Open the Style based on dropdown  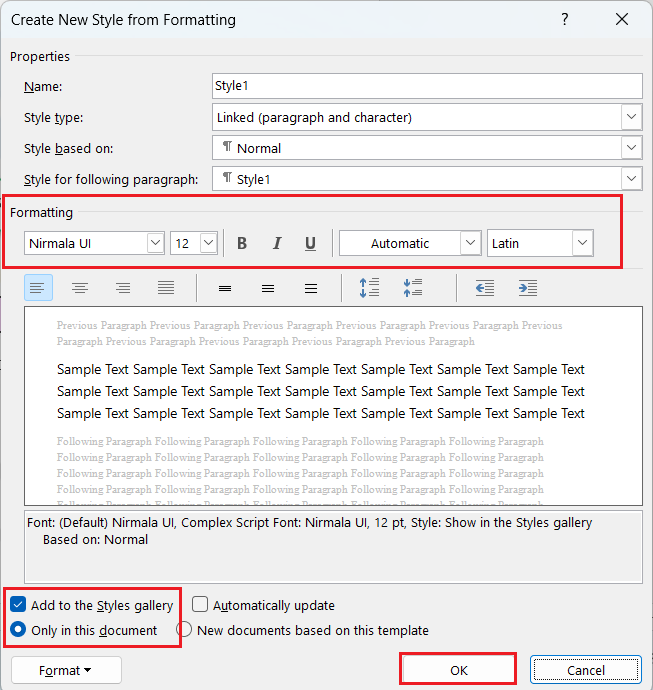point(631,148)
